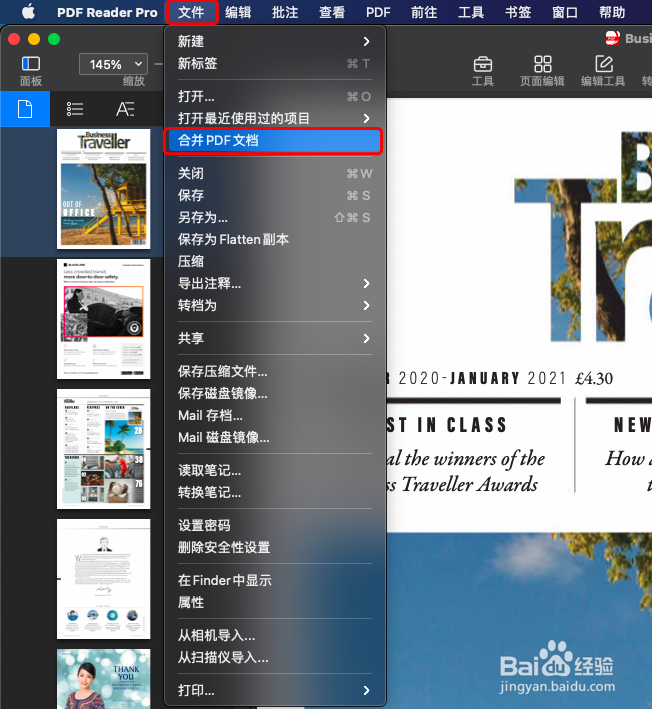
Task: Choose 从相机导入...
Action: pos(274,635)
